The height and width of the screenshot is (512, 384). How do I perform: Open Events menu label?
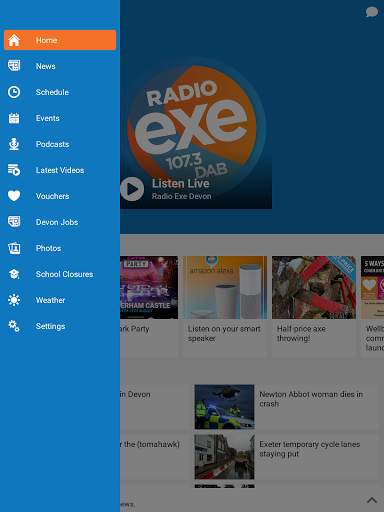[48, 118]
